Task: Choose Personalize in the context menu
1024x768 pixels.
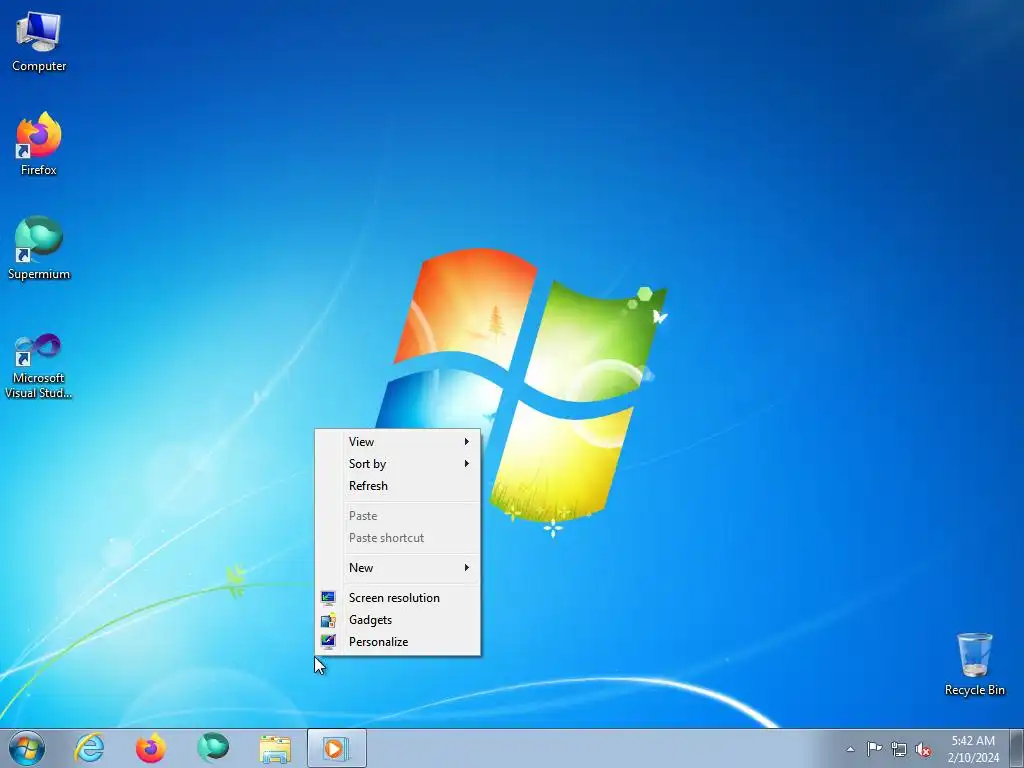Action: 398,642
